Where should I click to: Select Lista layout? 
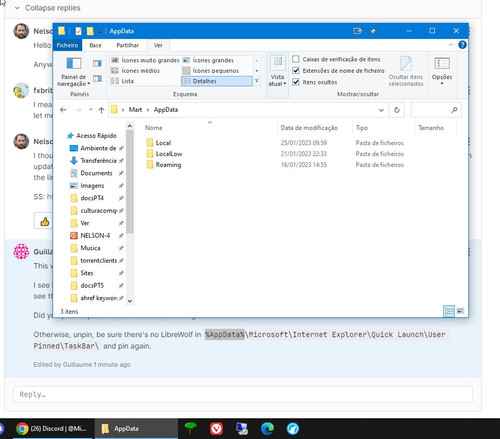tap(122, 81)
